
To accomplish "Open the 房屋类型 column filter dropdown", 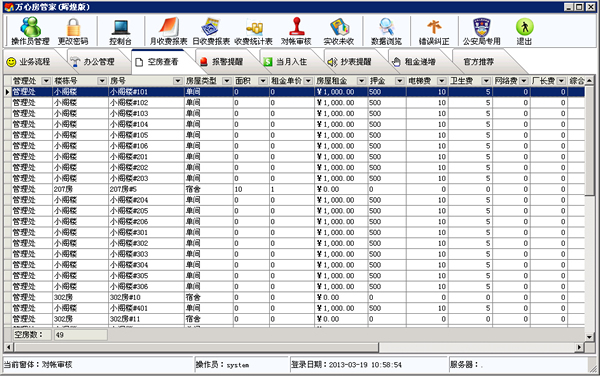I will 227,81.
